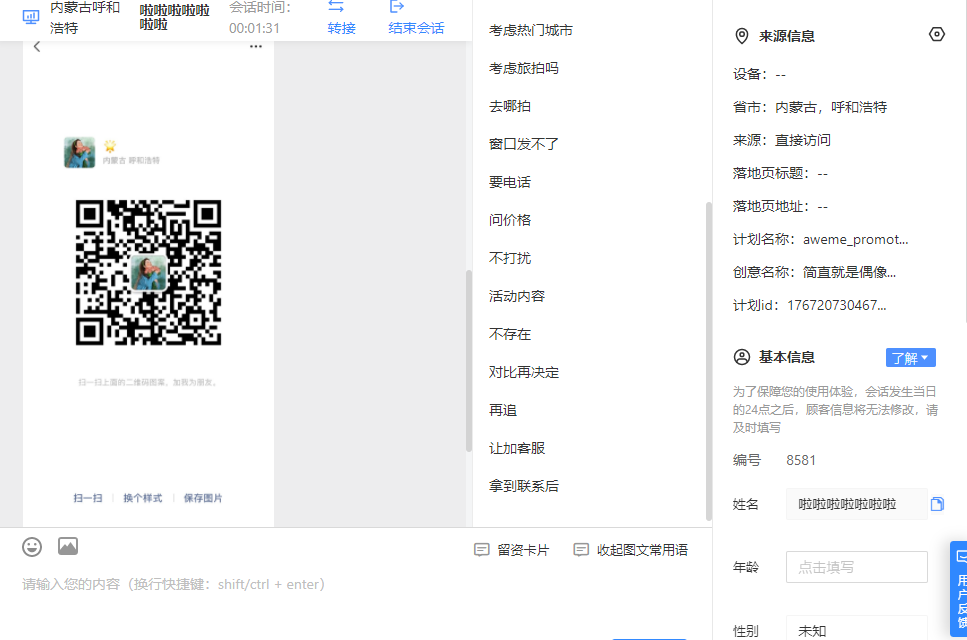967x640 pixels.
Task: Select quick phrase 去哪拍
Action: (510, 106)
